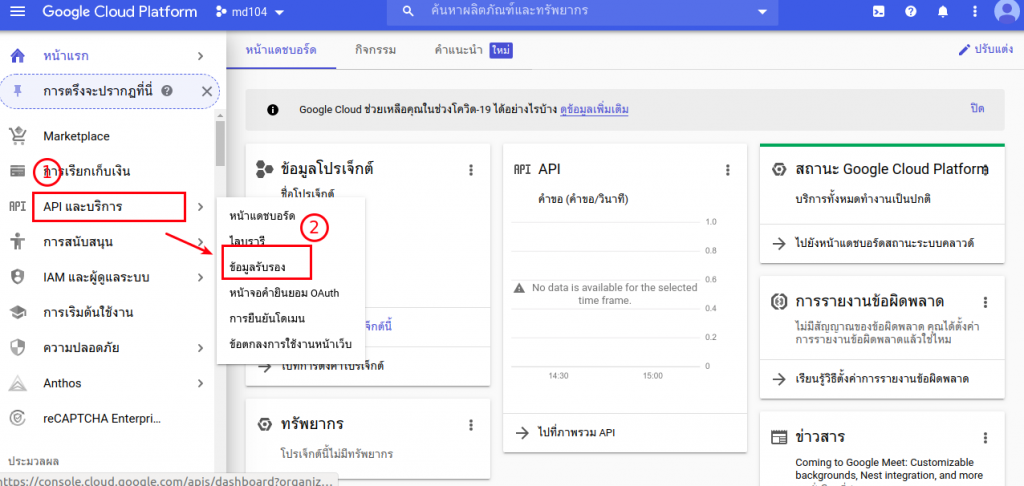
Task: Click the pencil customize icon
Action: tap(964, 50)
